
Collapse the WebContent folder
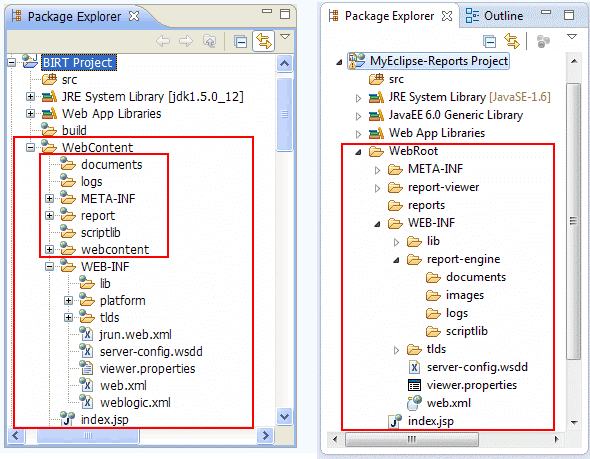30,147
